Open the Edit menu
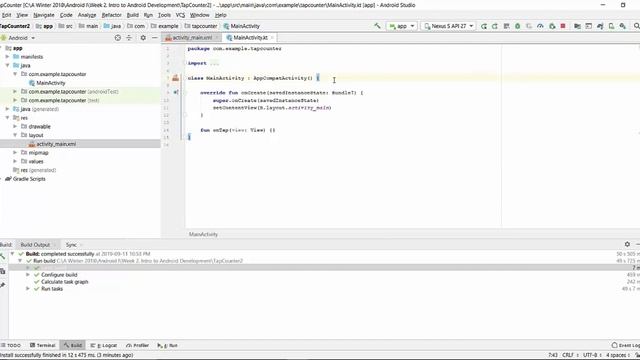The image size is (640, 360). coord(6,15)
